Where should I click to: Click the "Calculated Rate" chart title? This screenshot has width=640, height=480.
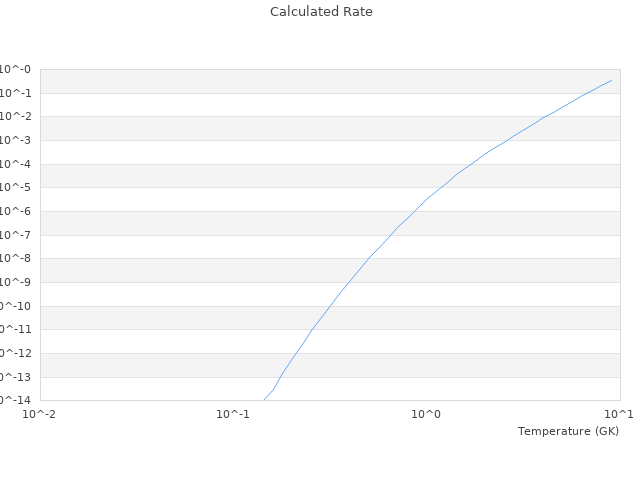coord(320,12)
